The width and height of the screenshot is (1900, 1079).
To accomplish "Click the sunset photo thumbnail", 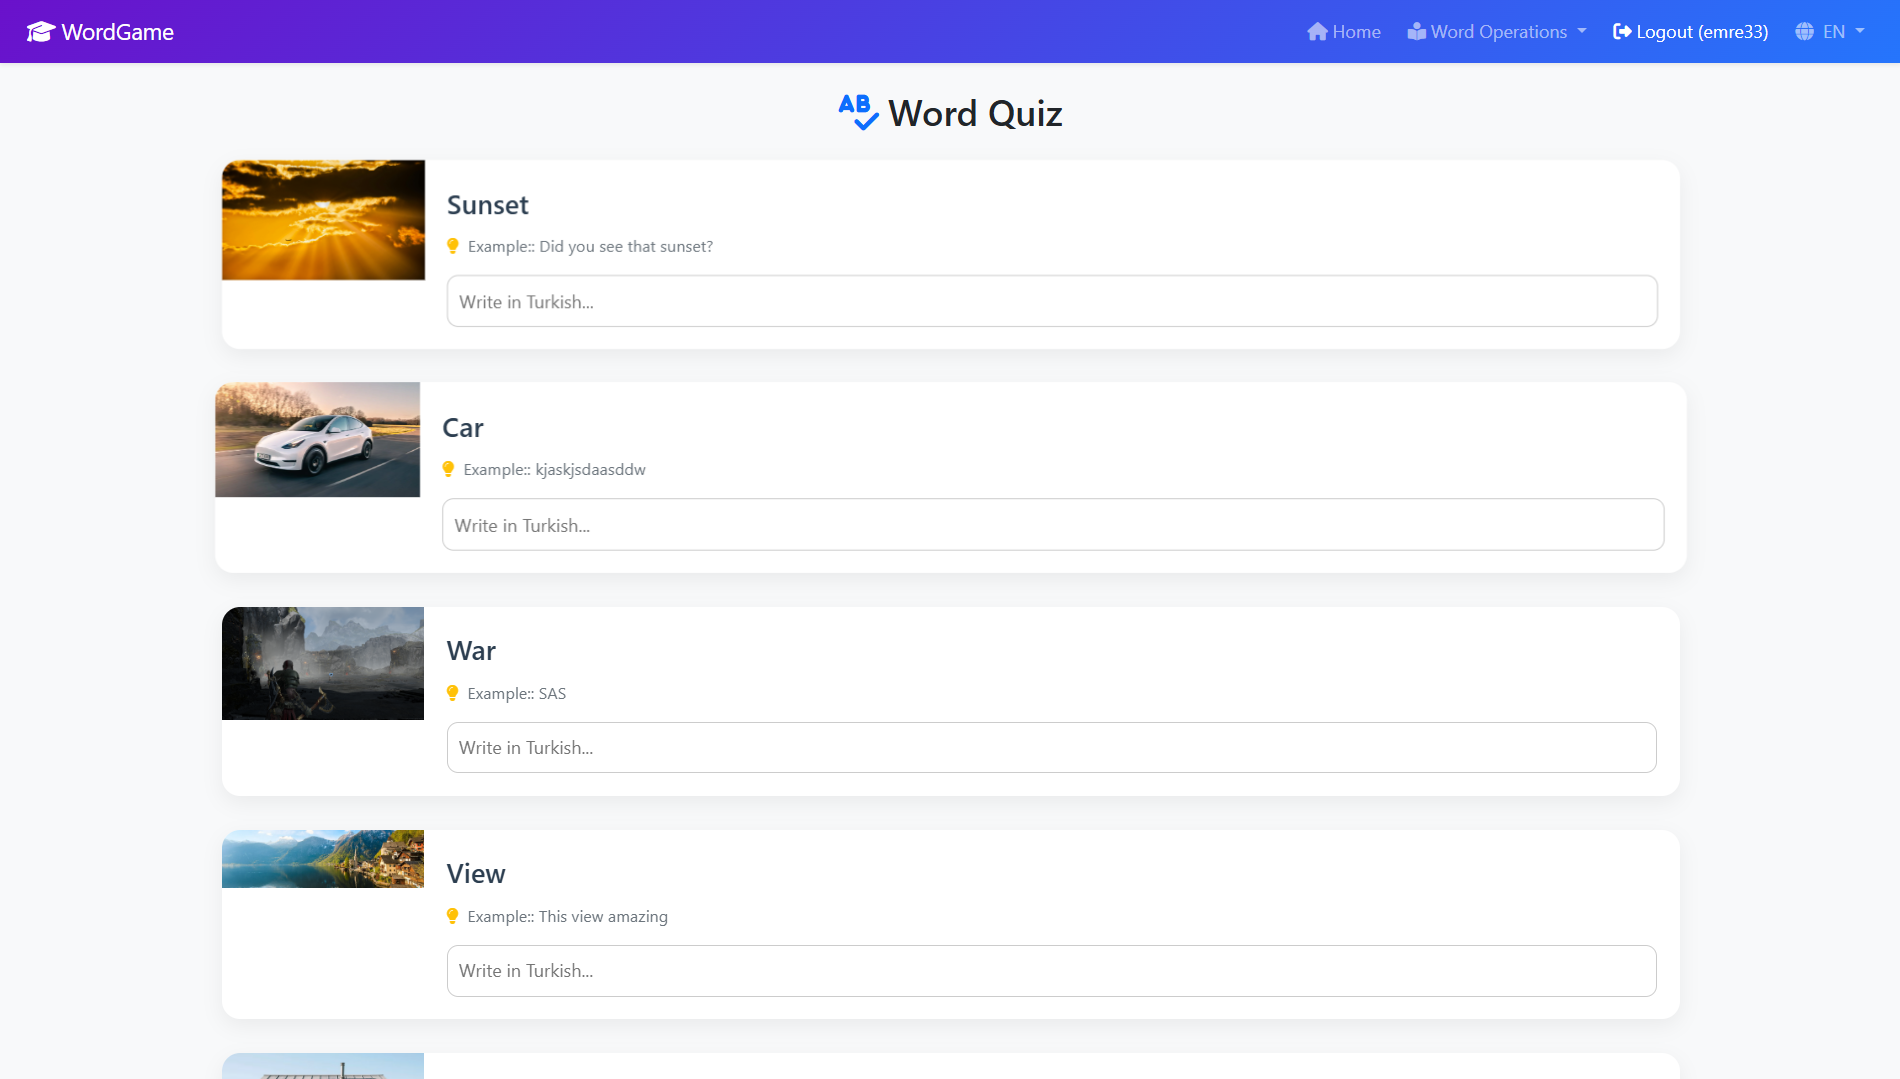I will point(323,219).
